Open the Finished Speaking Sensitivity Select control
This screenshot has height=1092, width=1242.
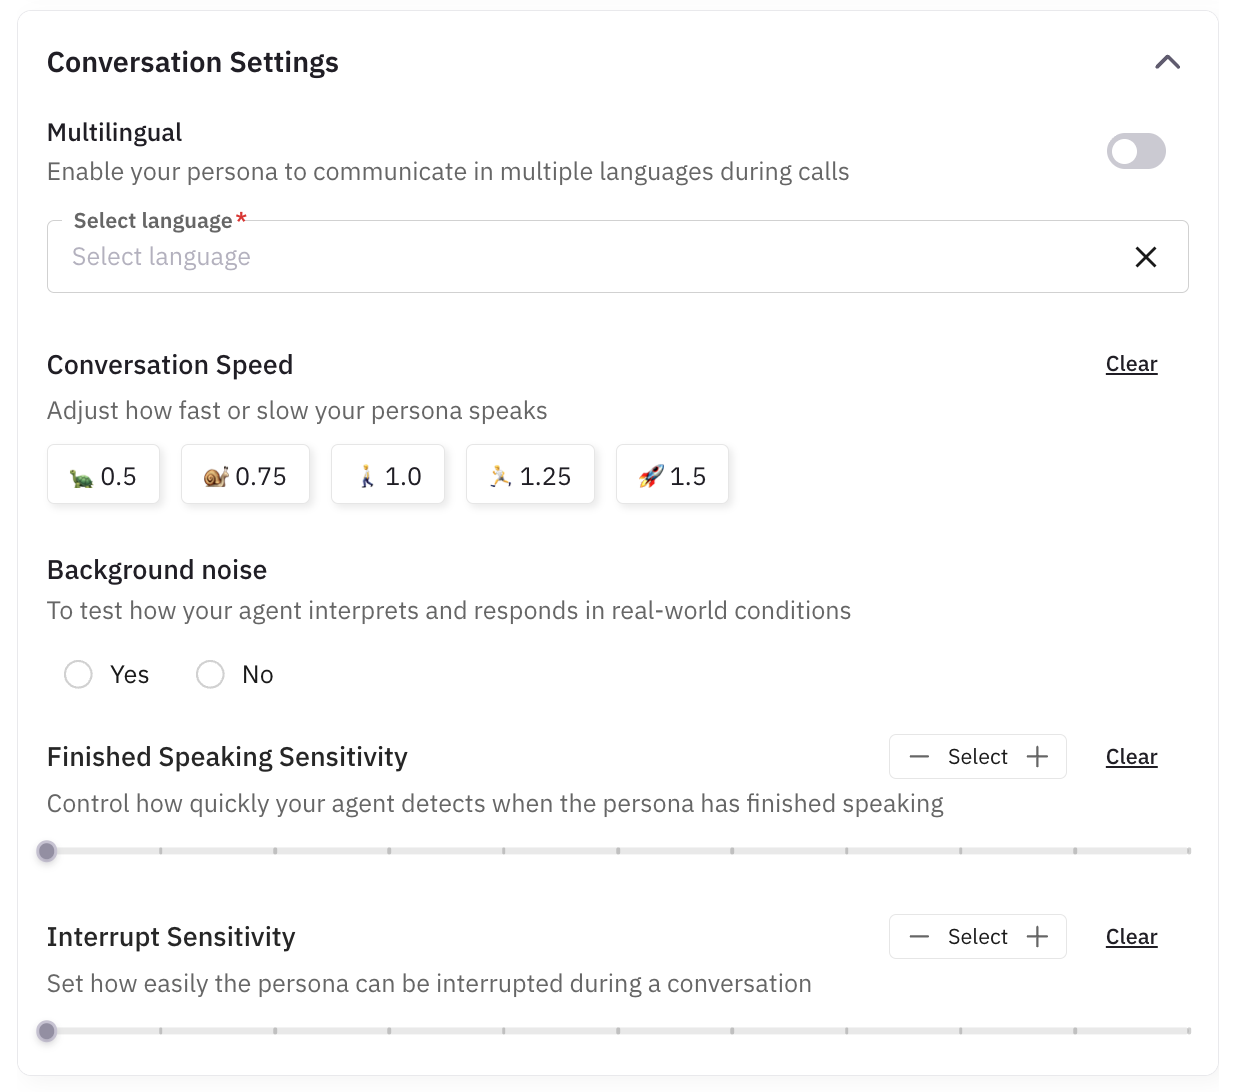(x=977, y=757)
